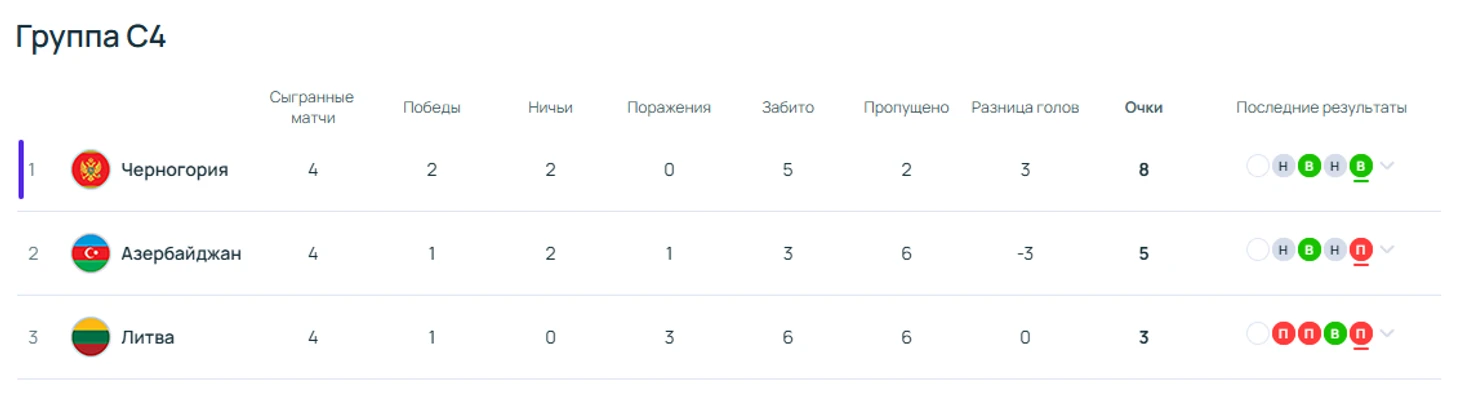
Task: Expand Литва's recent results chevron
Action: point(1386,334)
